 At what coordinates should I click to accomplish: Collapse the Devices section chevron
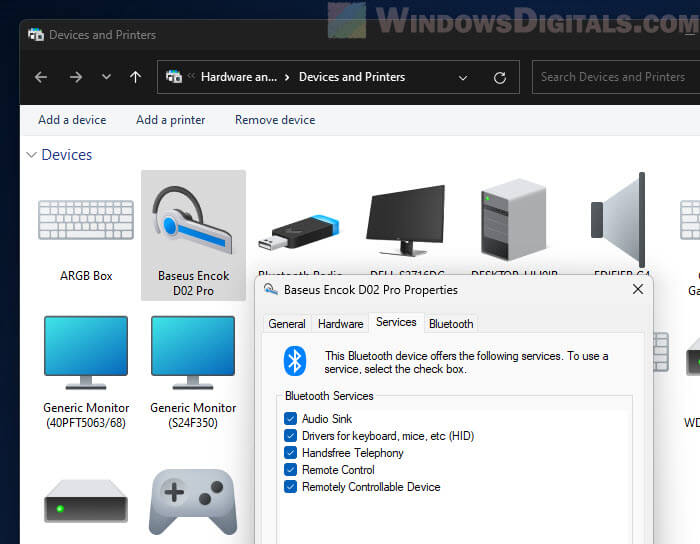click(x=31, y=155)
